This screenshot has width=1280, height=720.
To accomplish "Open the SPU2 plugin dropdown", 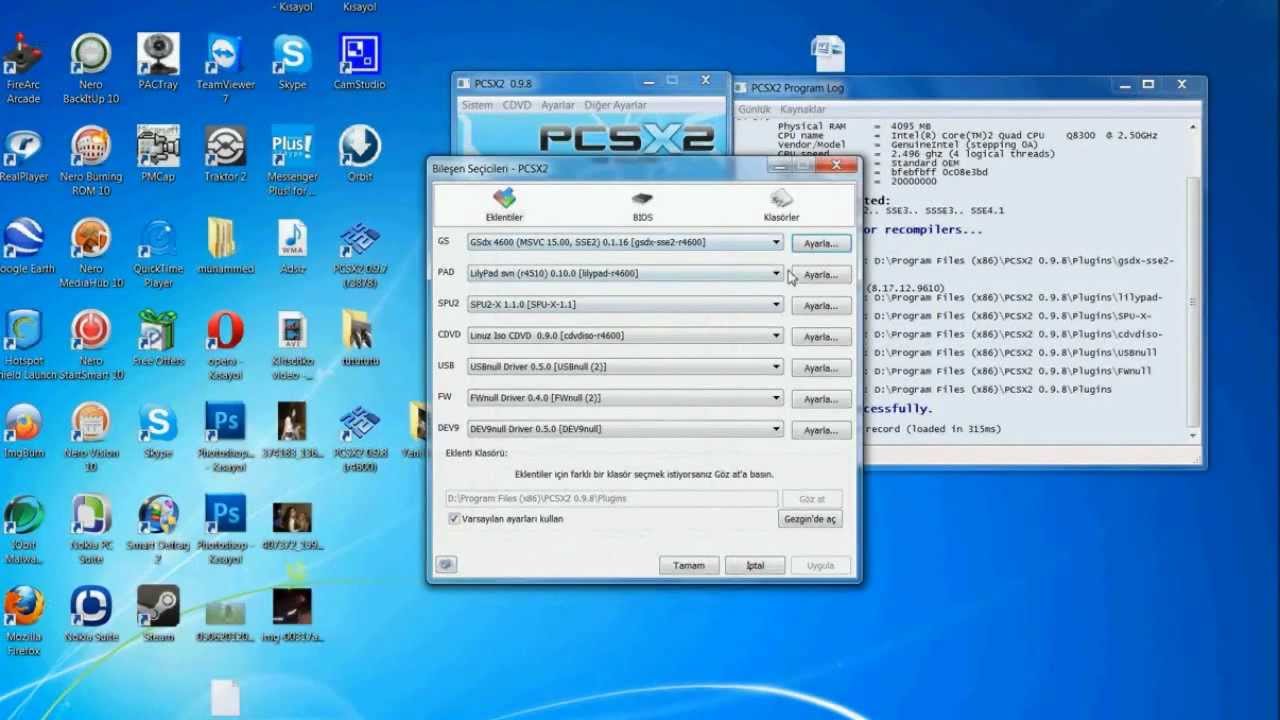I will coord(776,304).
